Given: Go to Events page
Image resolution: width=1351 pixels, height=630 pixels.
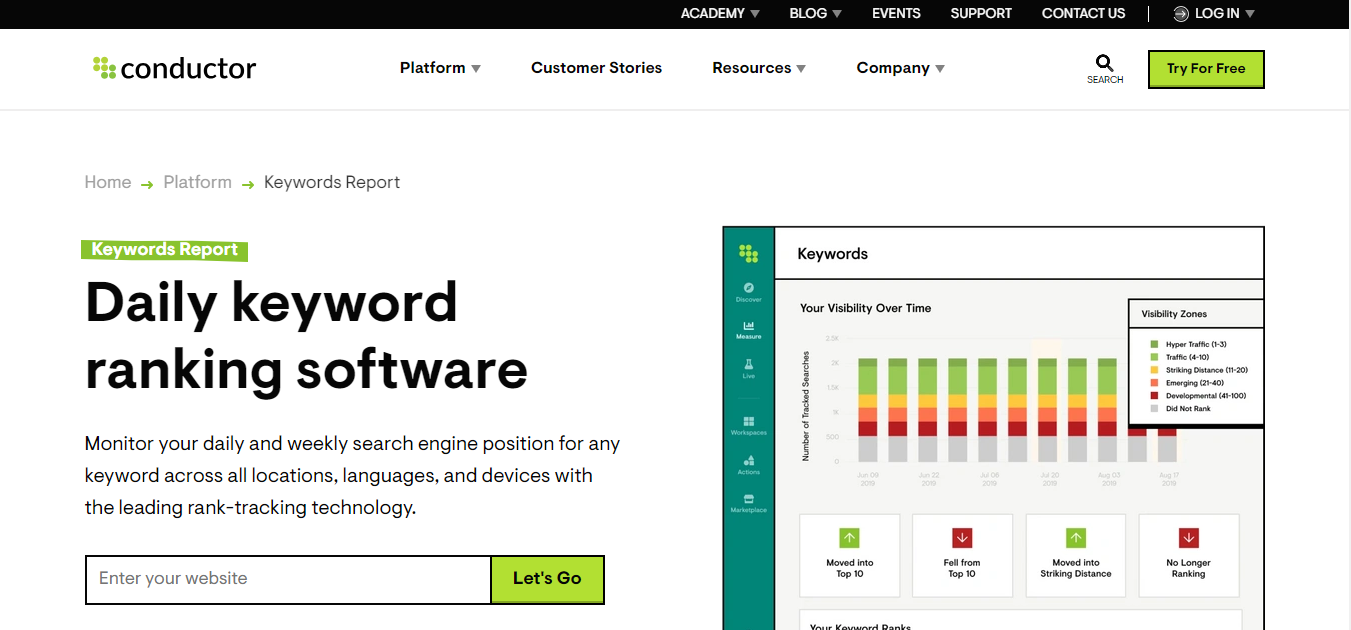Looking at the screenshot, I should [x=896, y=13].
